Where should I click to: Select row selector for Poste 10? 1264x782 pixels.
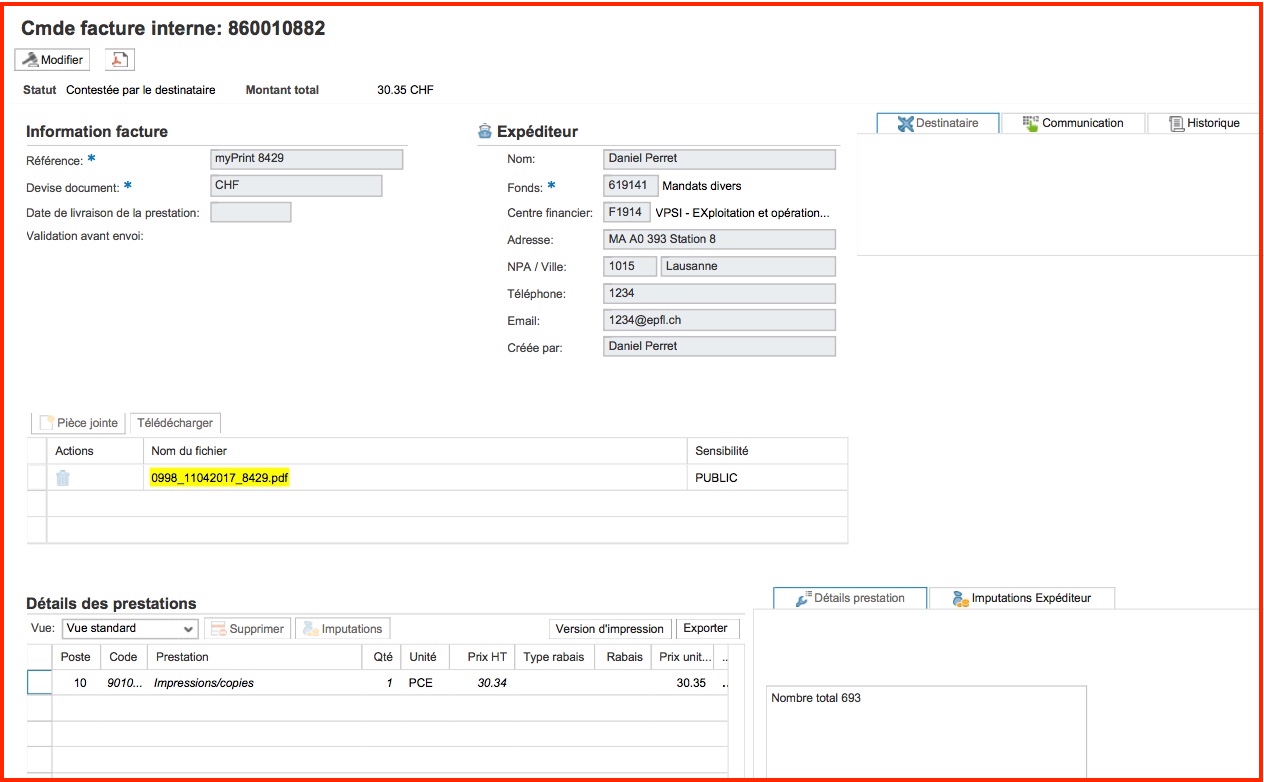coord(39,683)
